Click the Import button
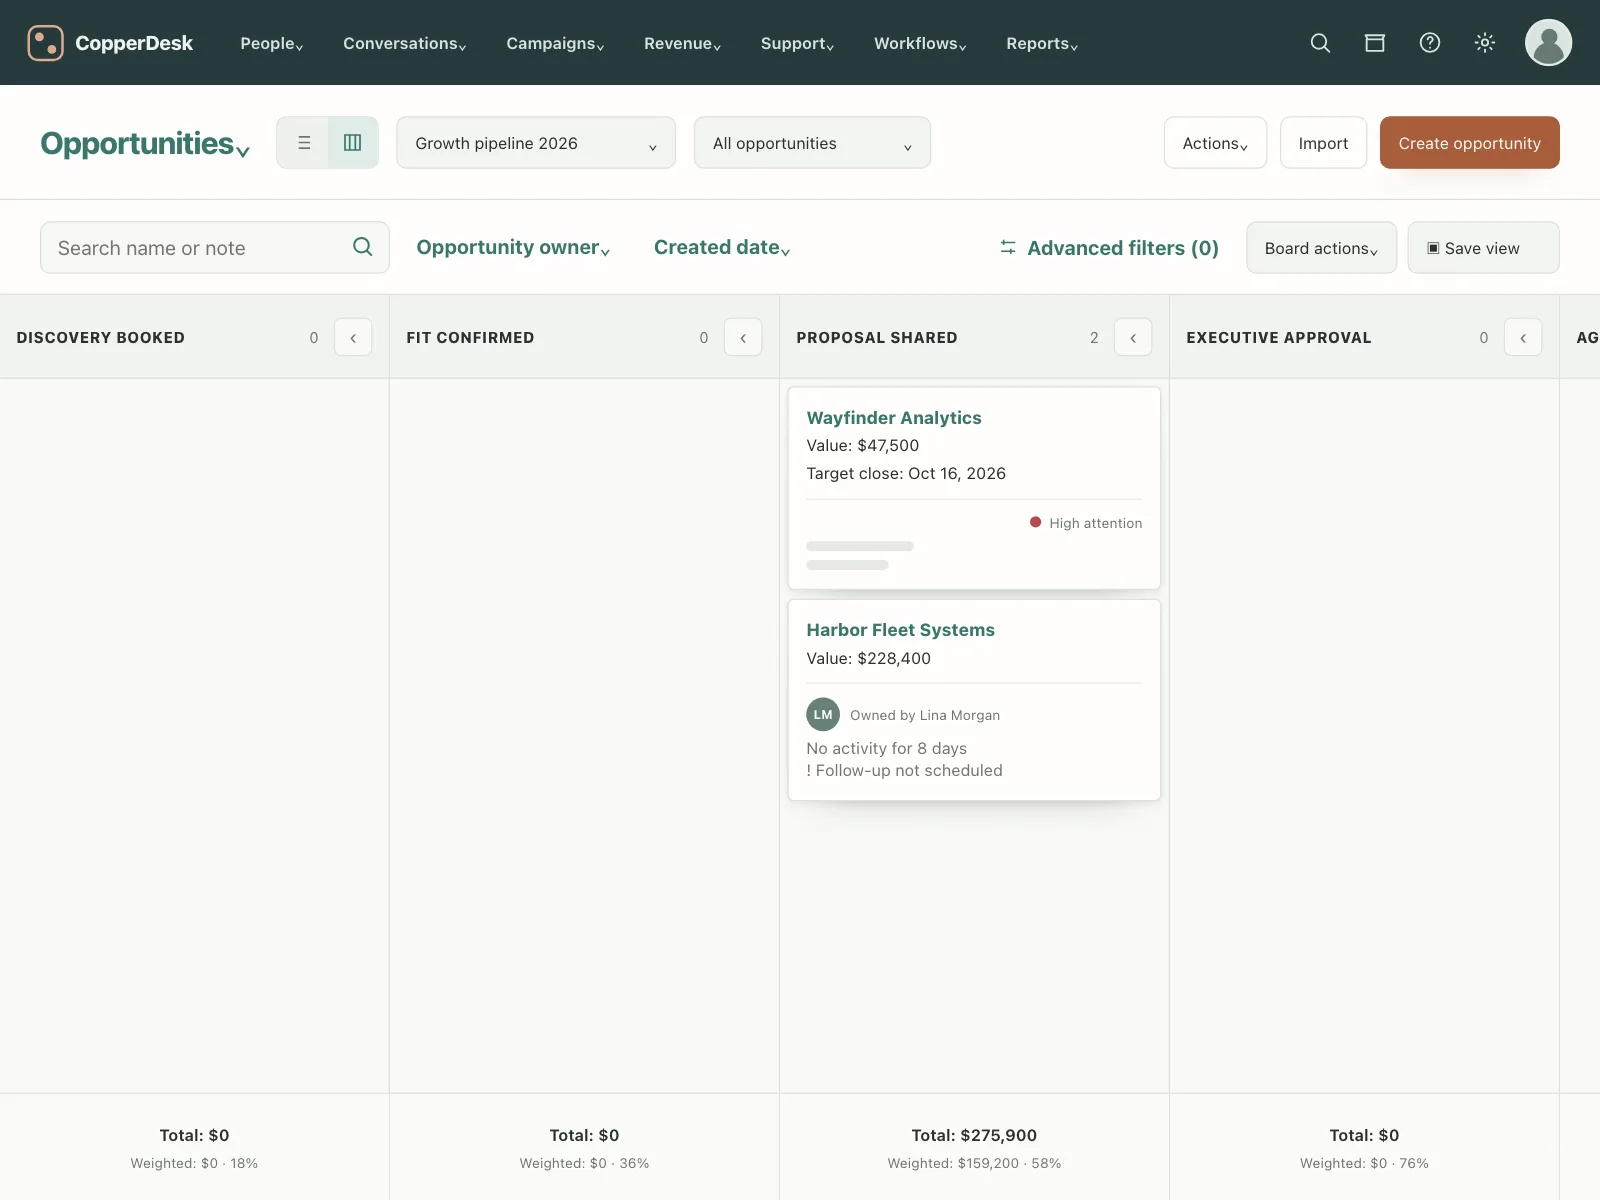 point(1323,143)
